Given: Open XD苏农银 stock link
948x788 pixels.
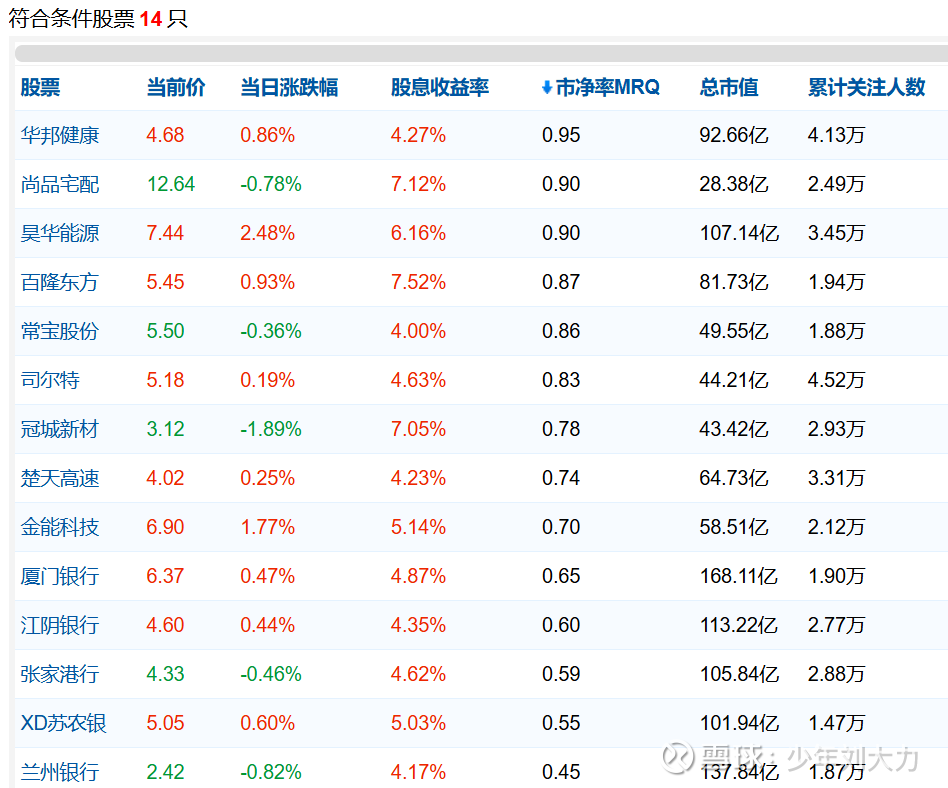Looking at the screenshot, I should (63, 723).
